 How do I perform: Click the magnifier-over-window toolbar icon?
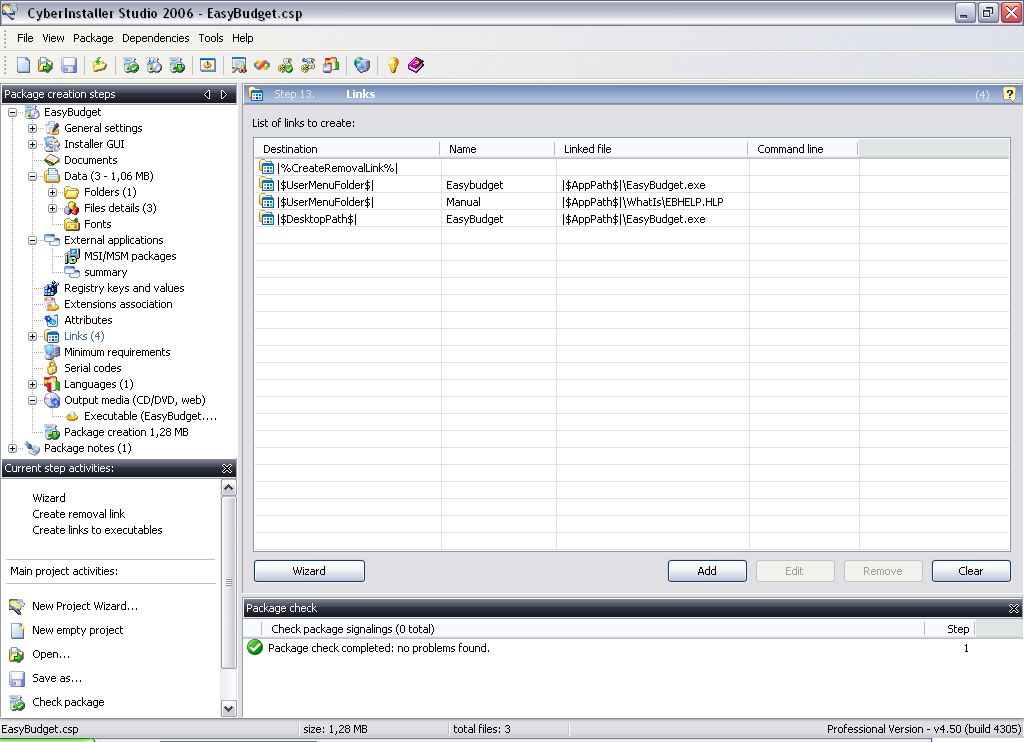(238, 65)
